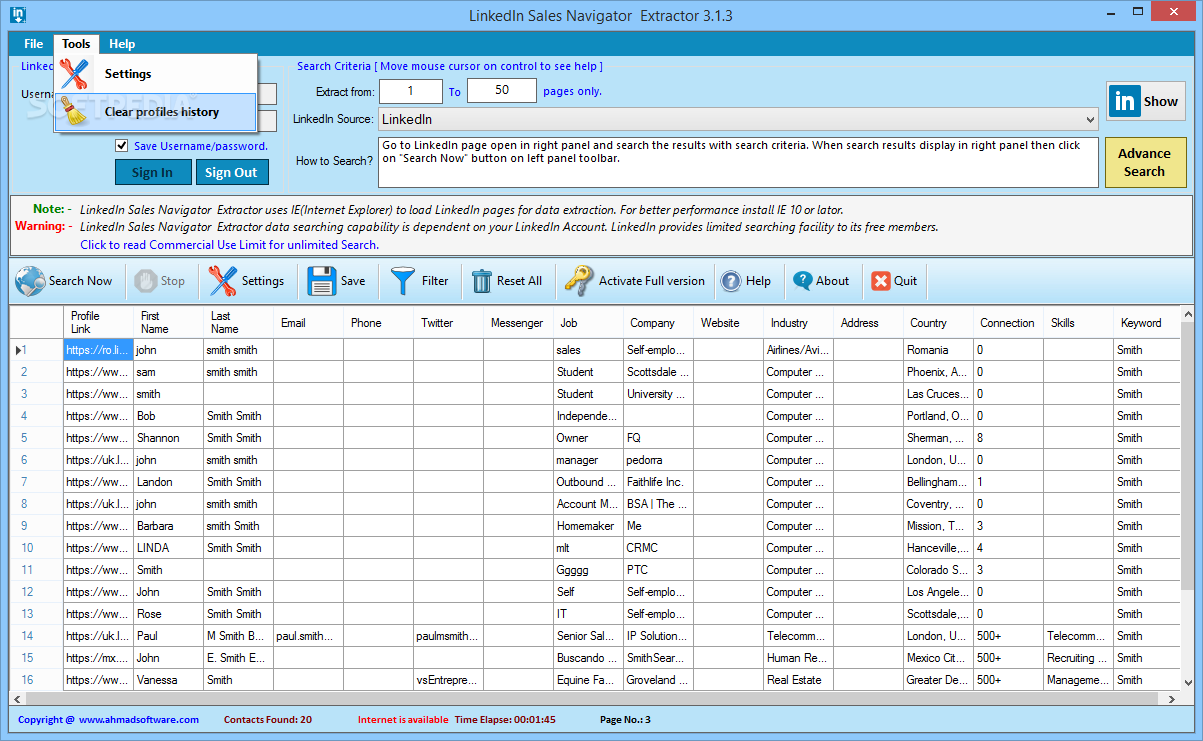Click 'Page No.: 3' status text
This screenshot has width=1203, height=741.
[x=625, y=719]
